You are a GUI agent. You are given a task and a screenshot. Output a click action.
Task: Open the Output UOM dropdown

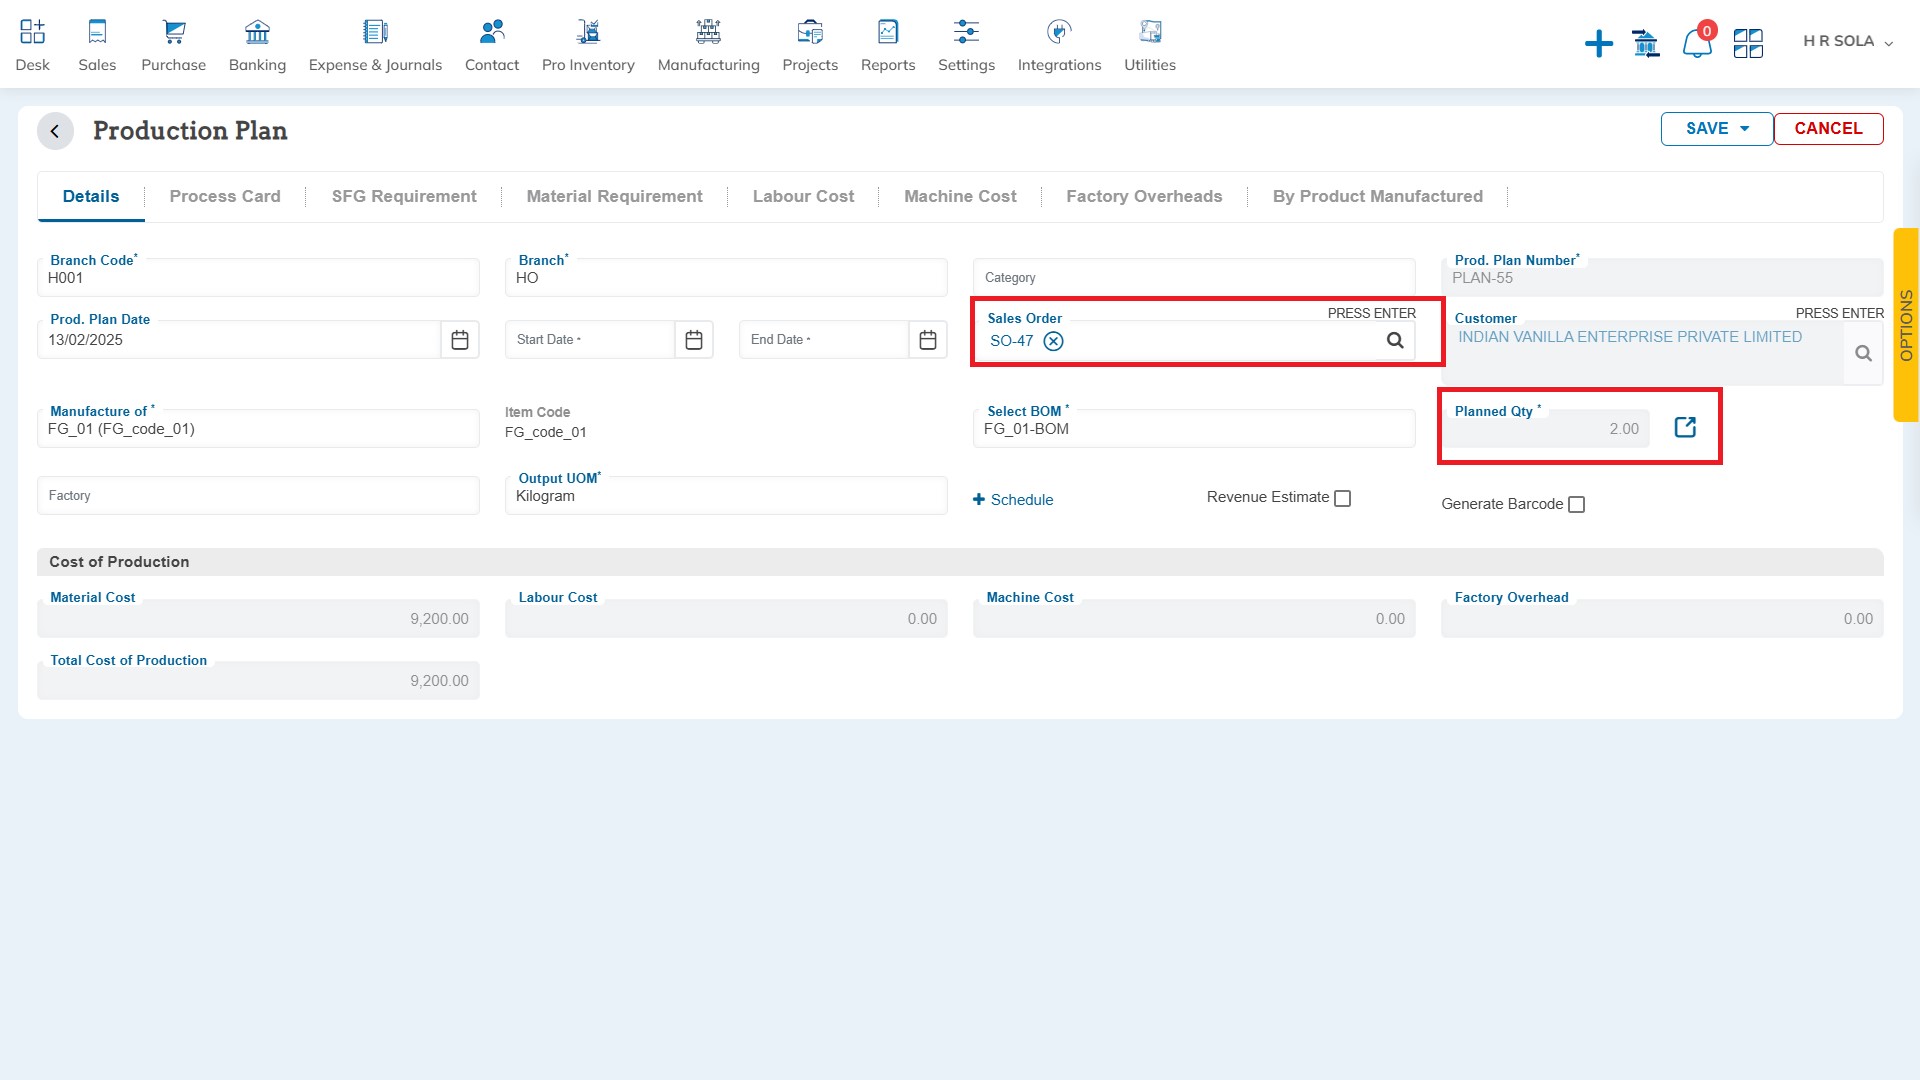coord(726,496)
